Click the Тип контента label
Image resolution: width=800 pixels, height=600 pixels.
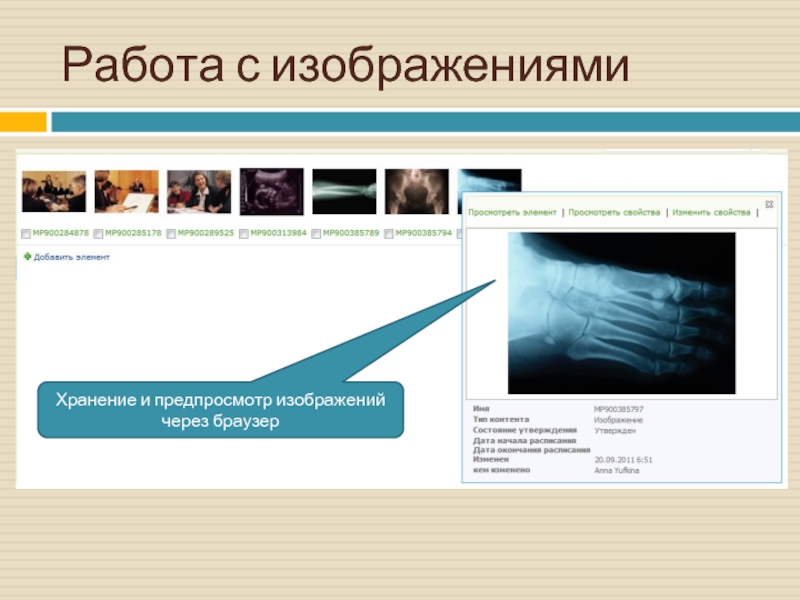coord(501,419)
